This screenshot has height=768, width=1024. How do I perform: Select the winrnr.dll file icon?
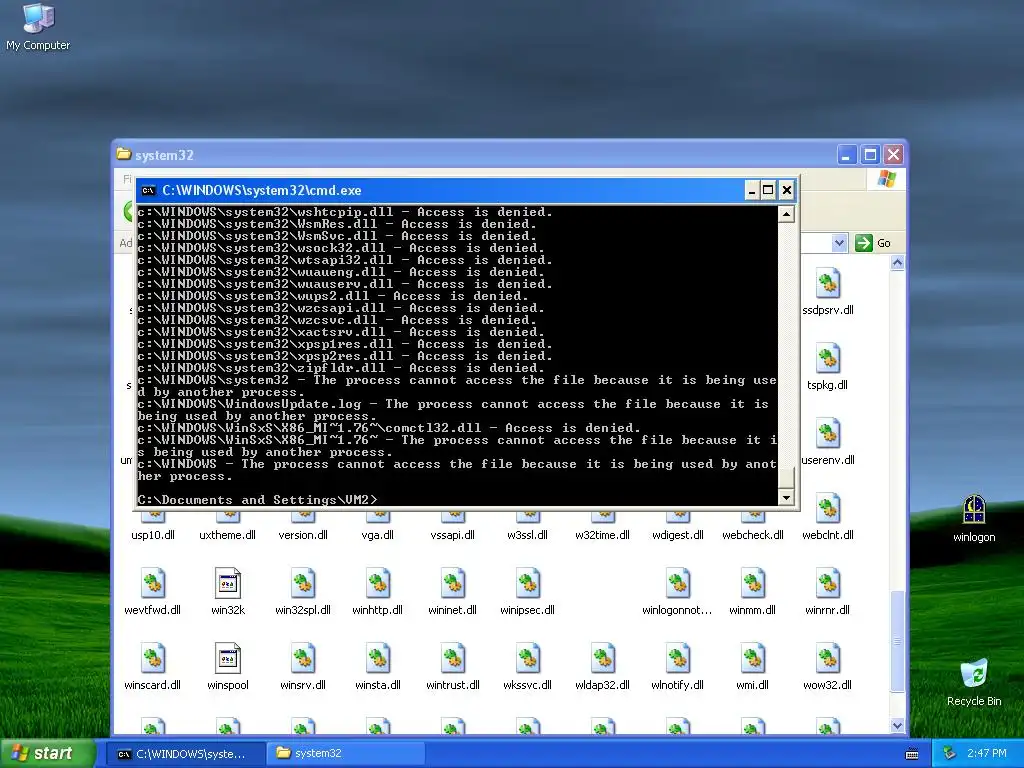827,583
